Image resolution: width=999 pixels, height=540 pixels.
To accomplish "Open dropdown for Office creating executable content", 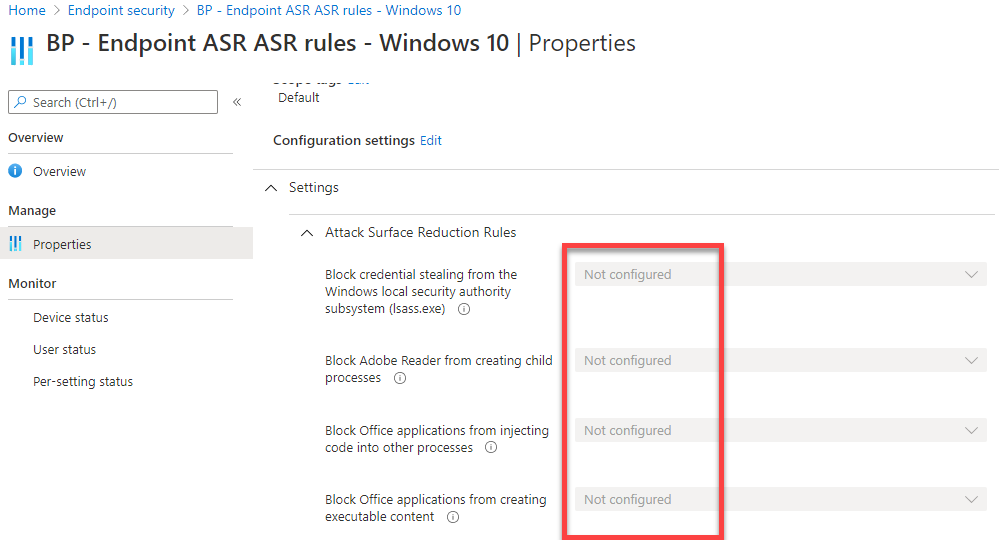I will pyautogui.click(x=780, y=499).
